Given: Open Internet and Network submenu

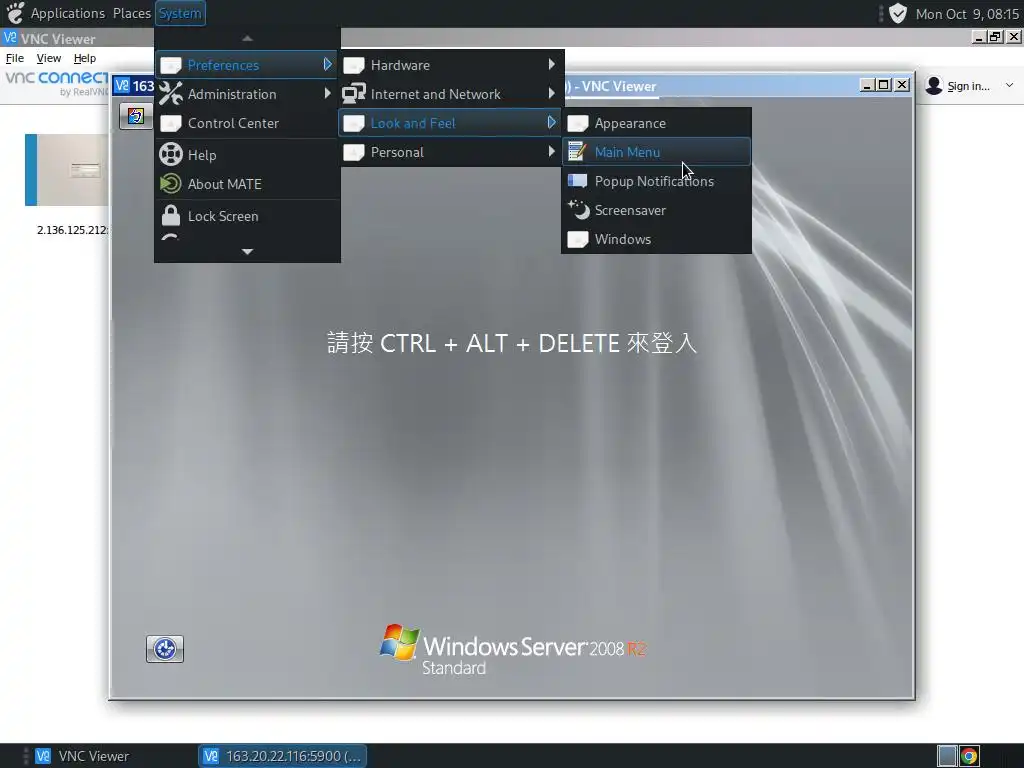Looking at the screenshot, I should coord(451,94).
